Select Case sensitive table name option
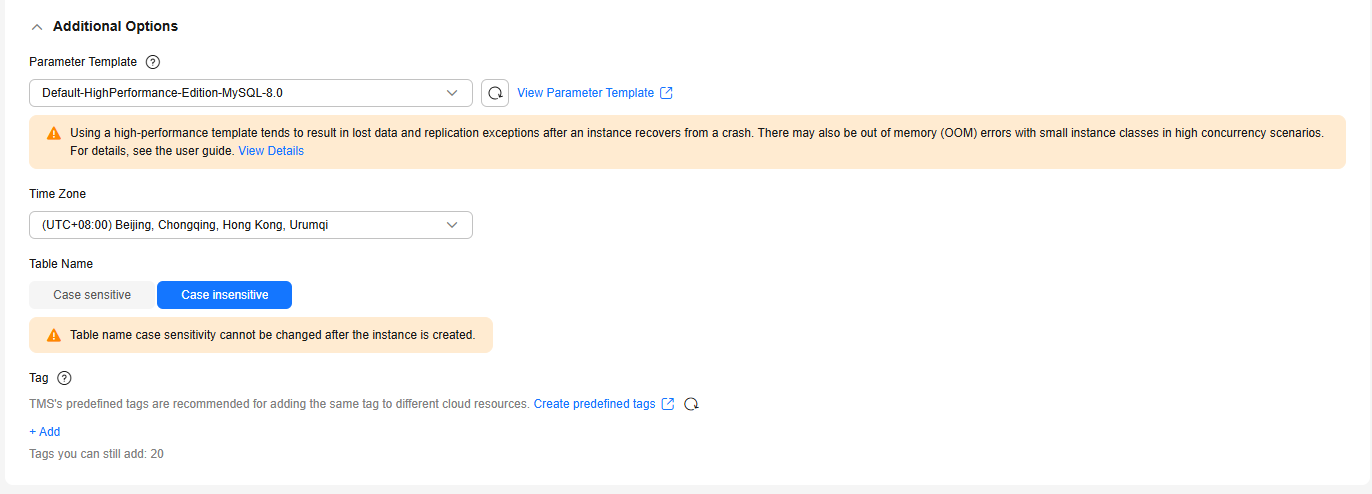This screenshot has height=494, width=1372. coord(92,295)
